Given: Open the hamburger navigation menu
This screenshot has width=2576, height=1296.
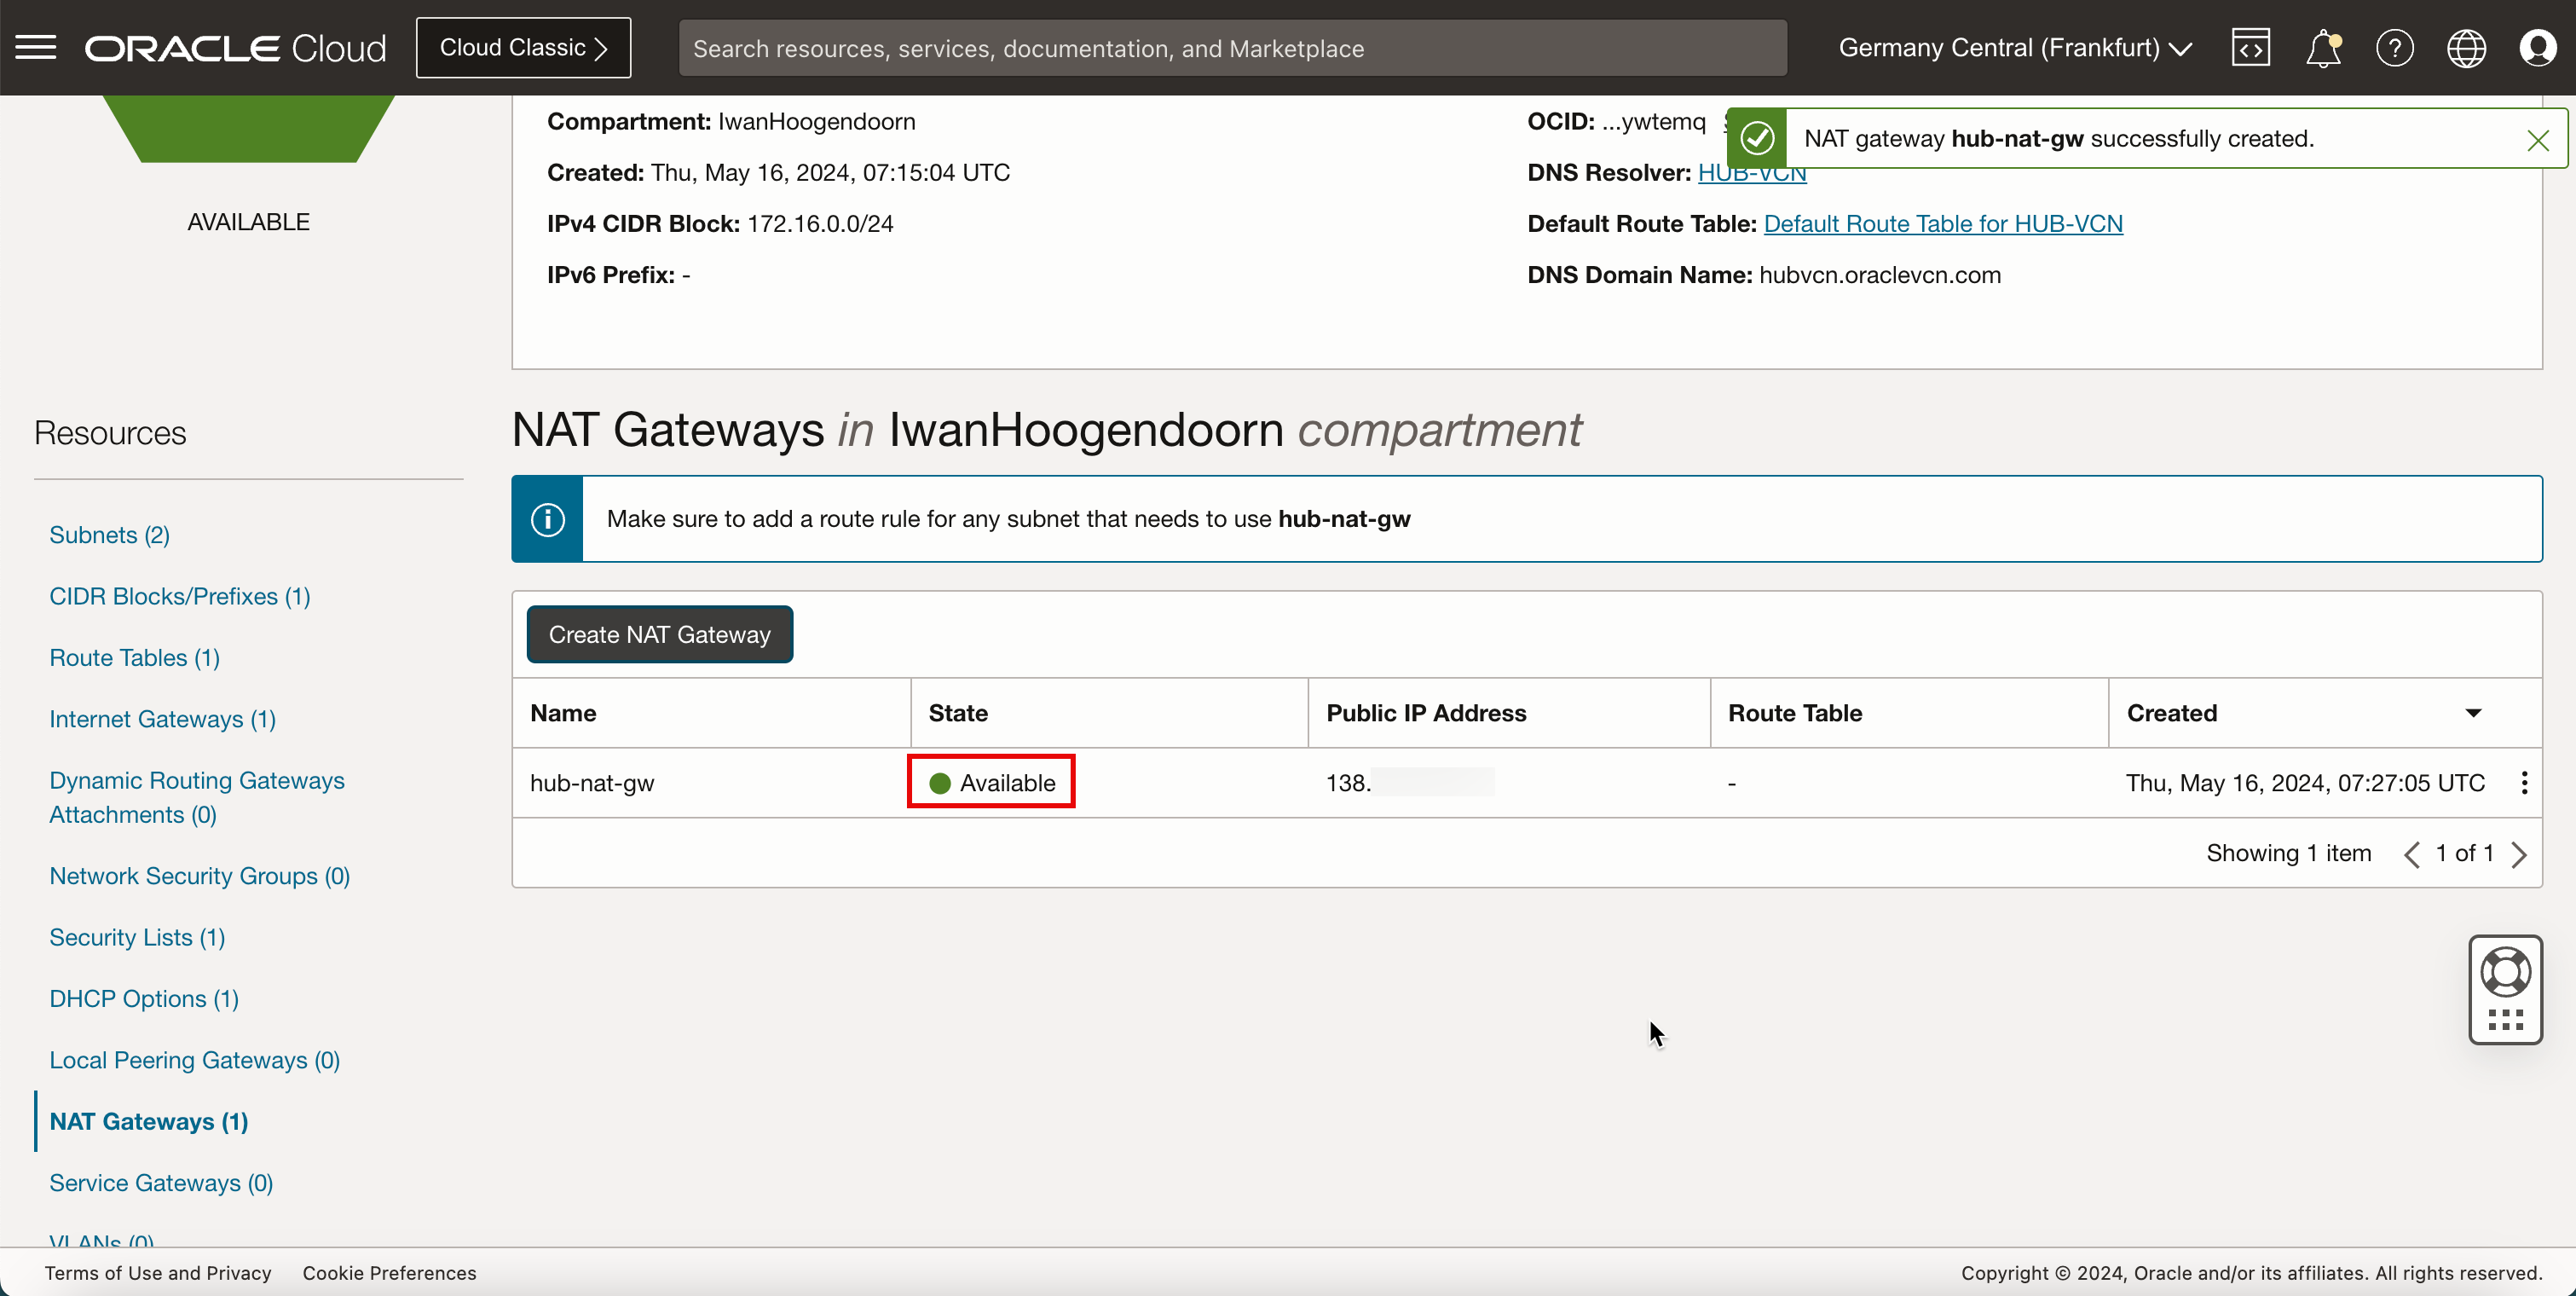Looking at the screenshot, I should coord(36,47).
